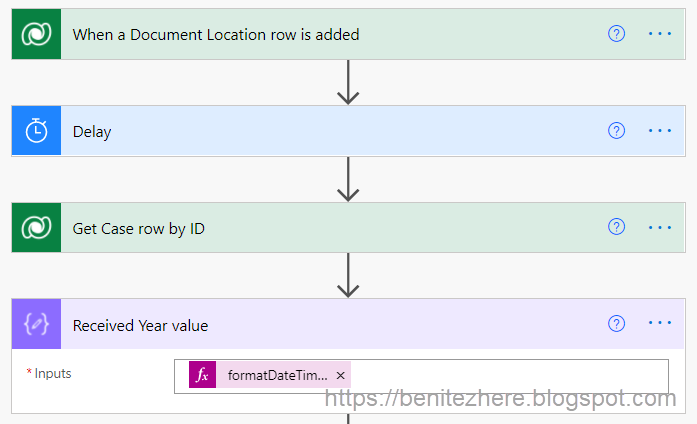Open the trigger step's more options menu
697x424 pixels.
point(660,34)
